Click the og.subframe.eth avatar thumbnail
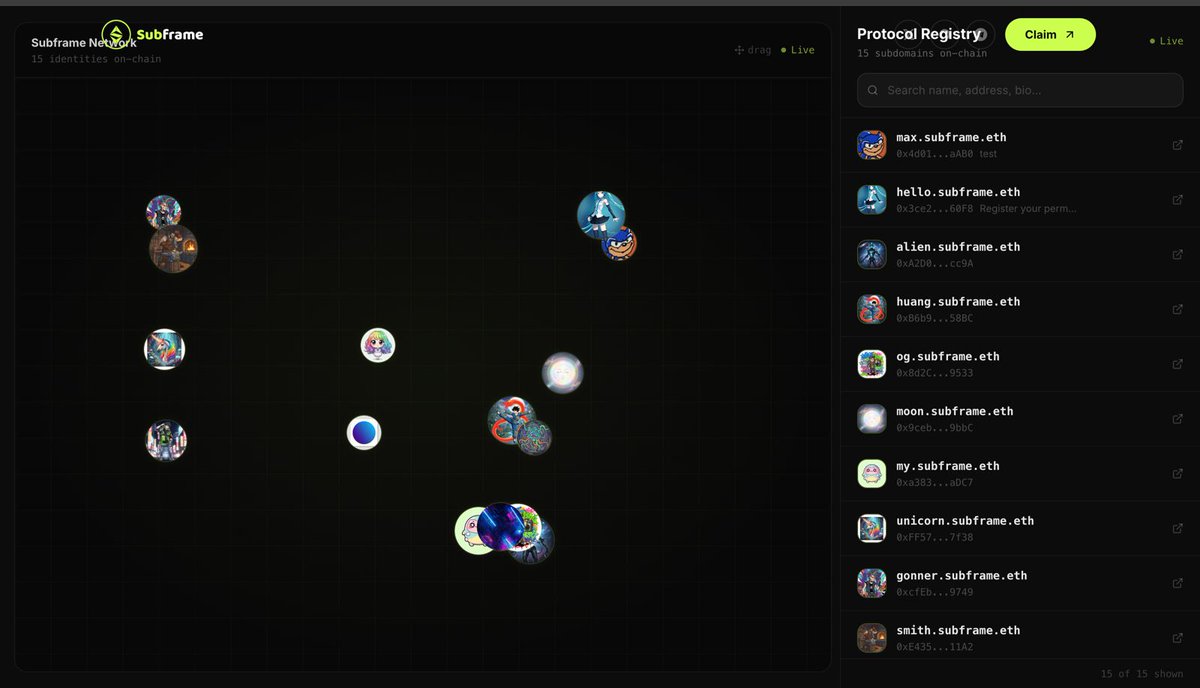 point(872,364)
